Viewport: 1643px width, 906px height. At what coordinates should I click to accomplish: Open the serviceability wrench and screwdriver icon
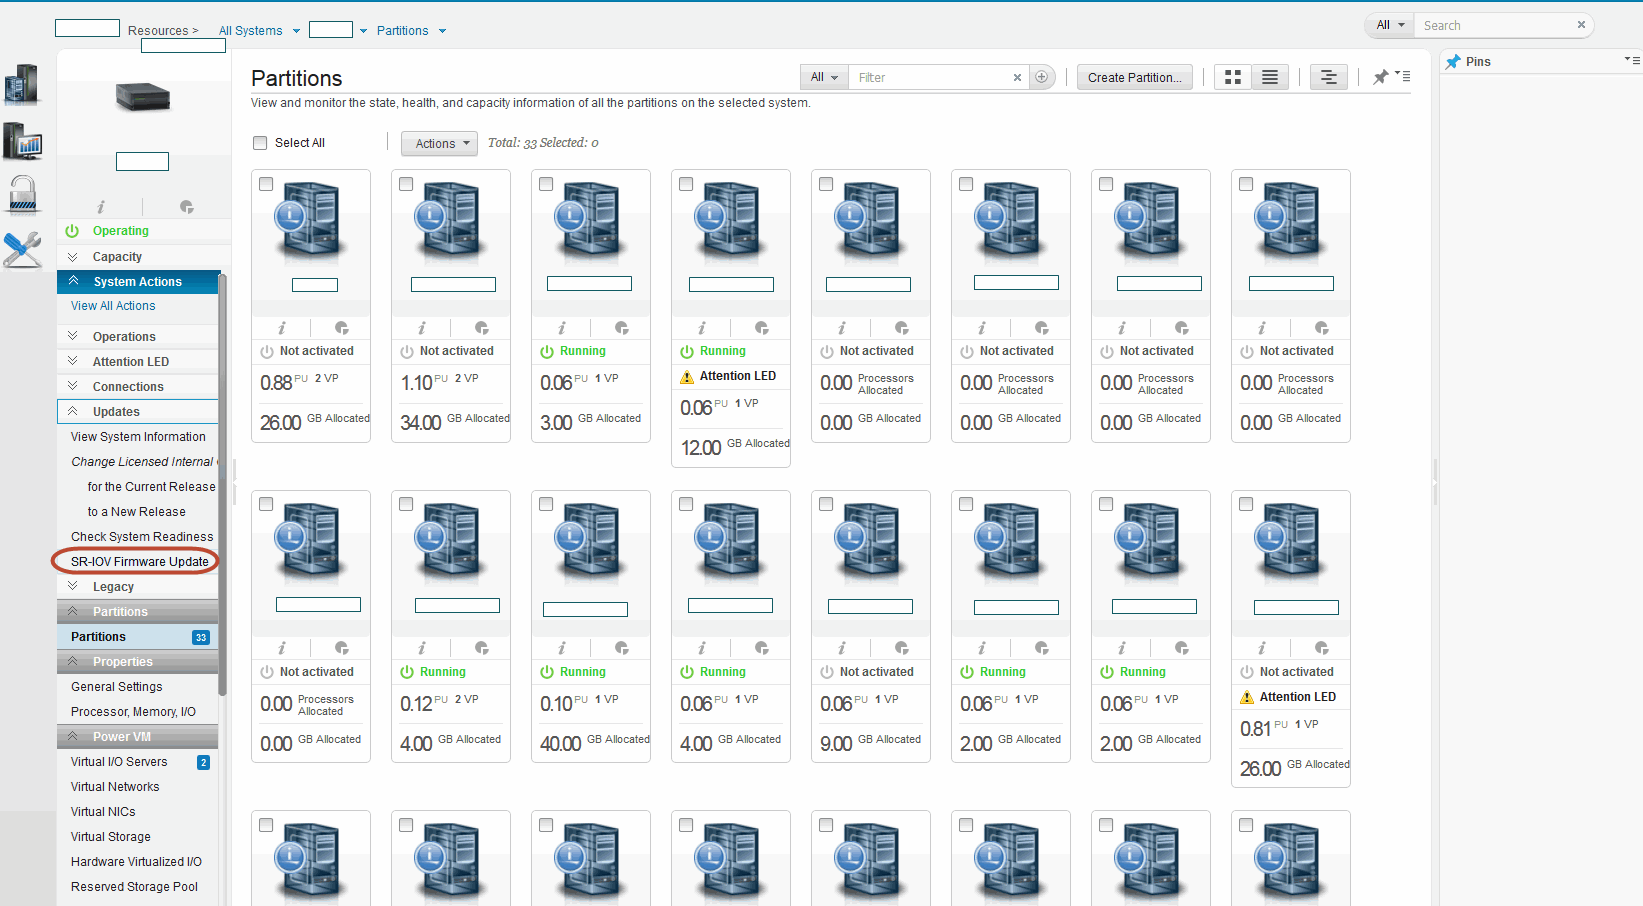click(22, 249)
